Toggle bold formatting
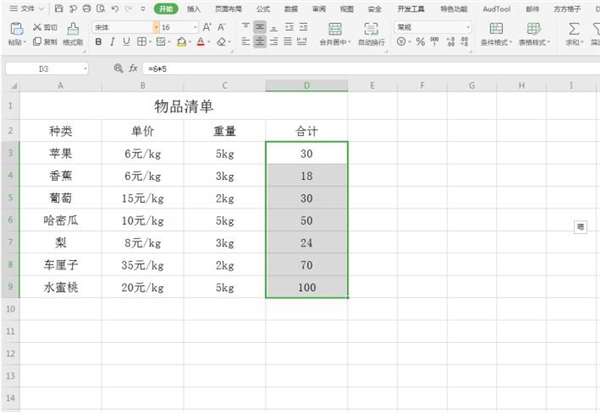Image resolution: width=600 pixels, height=412 pixels. 98,42
